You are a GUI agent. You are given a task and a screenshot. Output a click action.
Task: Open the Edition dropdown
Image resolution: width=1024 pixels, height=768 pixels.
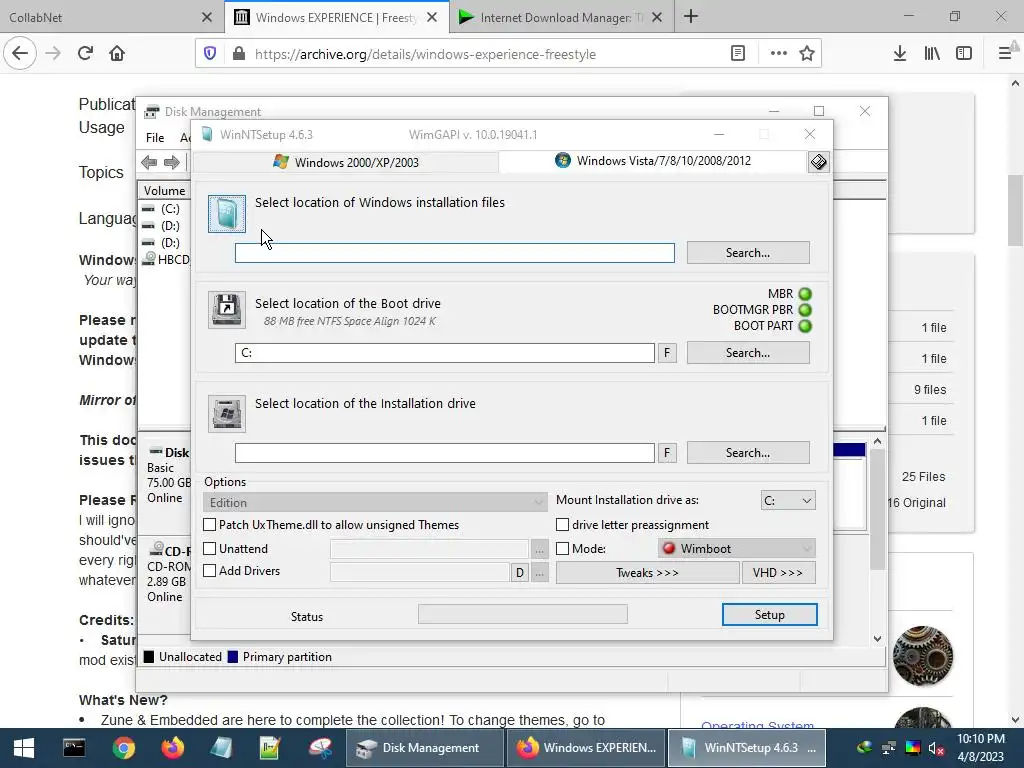[x=375, y=502]
